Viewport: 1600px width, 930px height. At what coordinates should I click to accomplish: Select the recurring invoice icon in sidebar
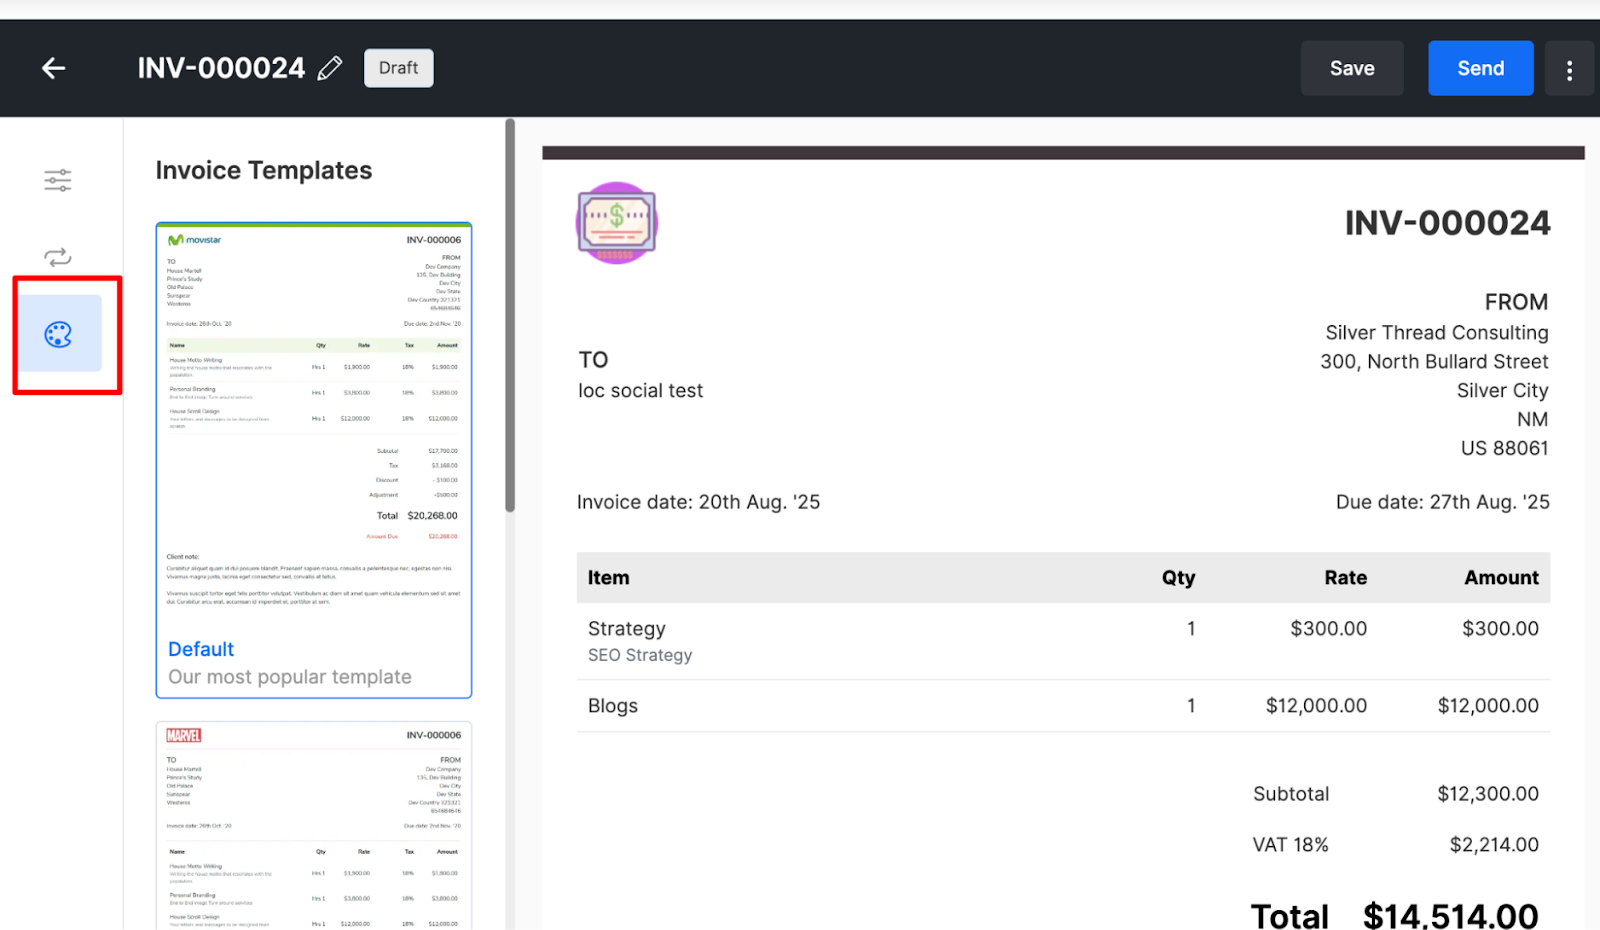click(57, 257)
